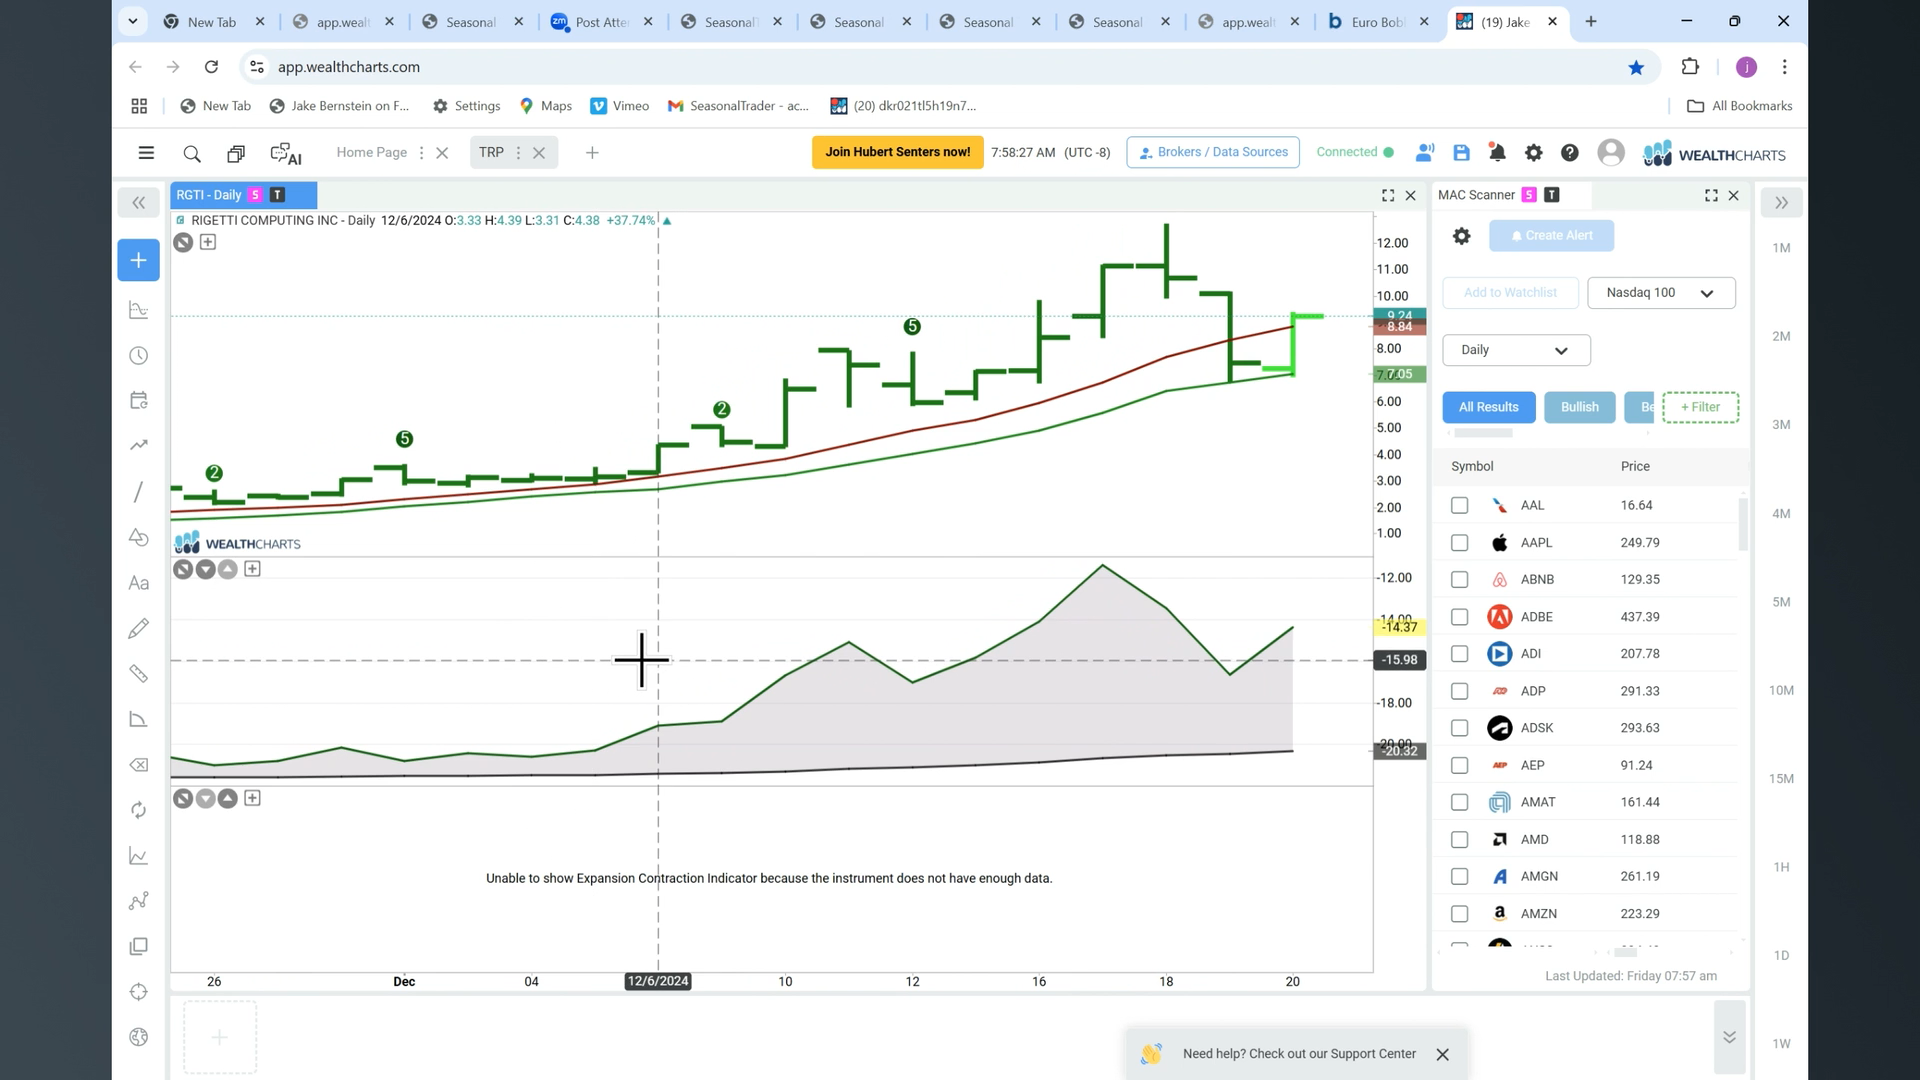Viewport: 1920px width, 1080px height.
Task: Show All Results filter tab
Action: 1488,407
